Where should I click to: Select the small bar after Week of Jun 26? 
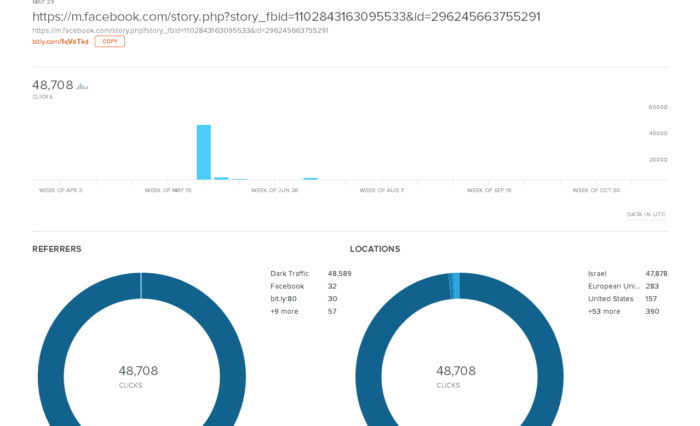click(310, 179)
